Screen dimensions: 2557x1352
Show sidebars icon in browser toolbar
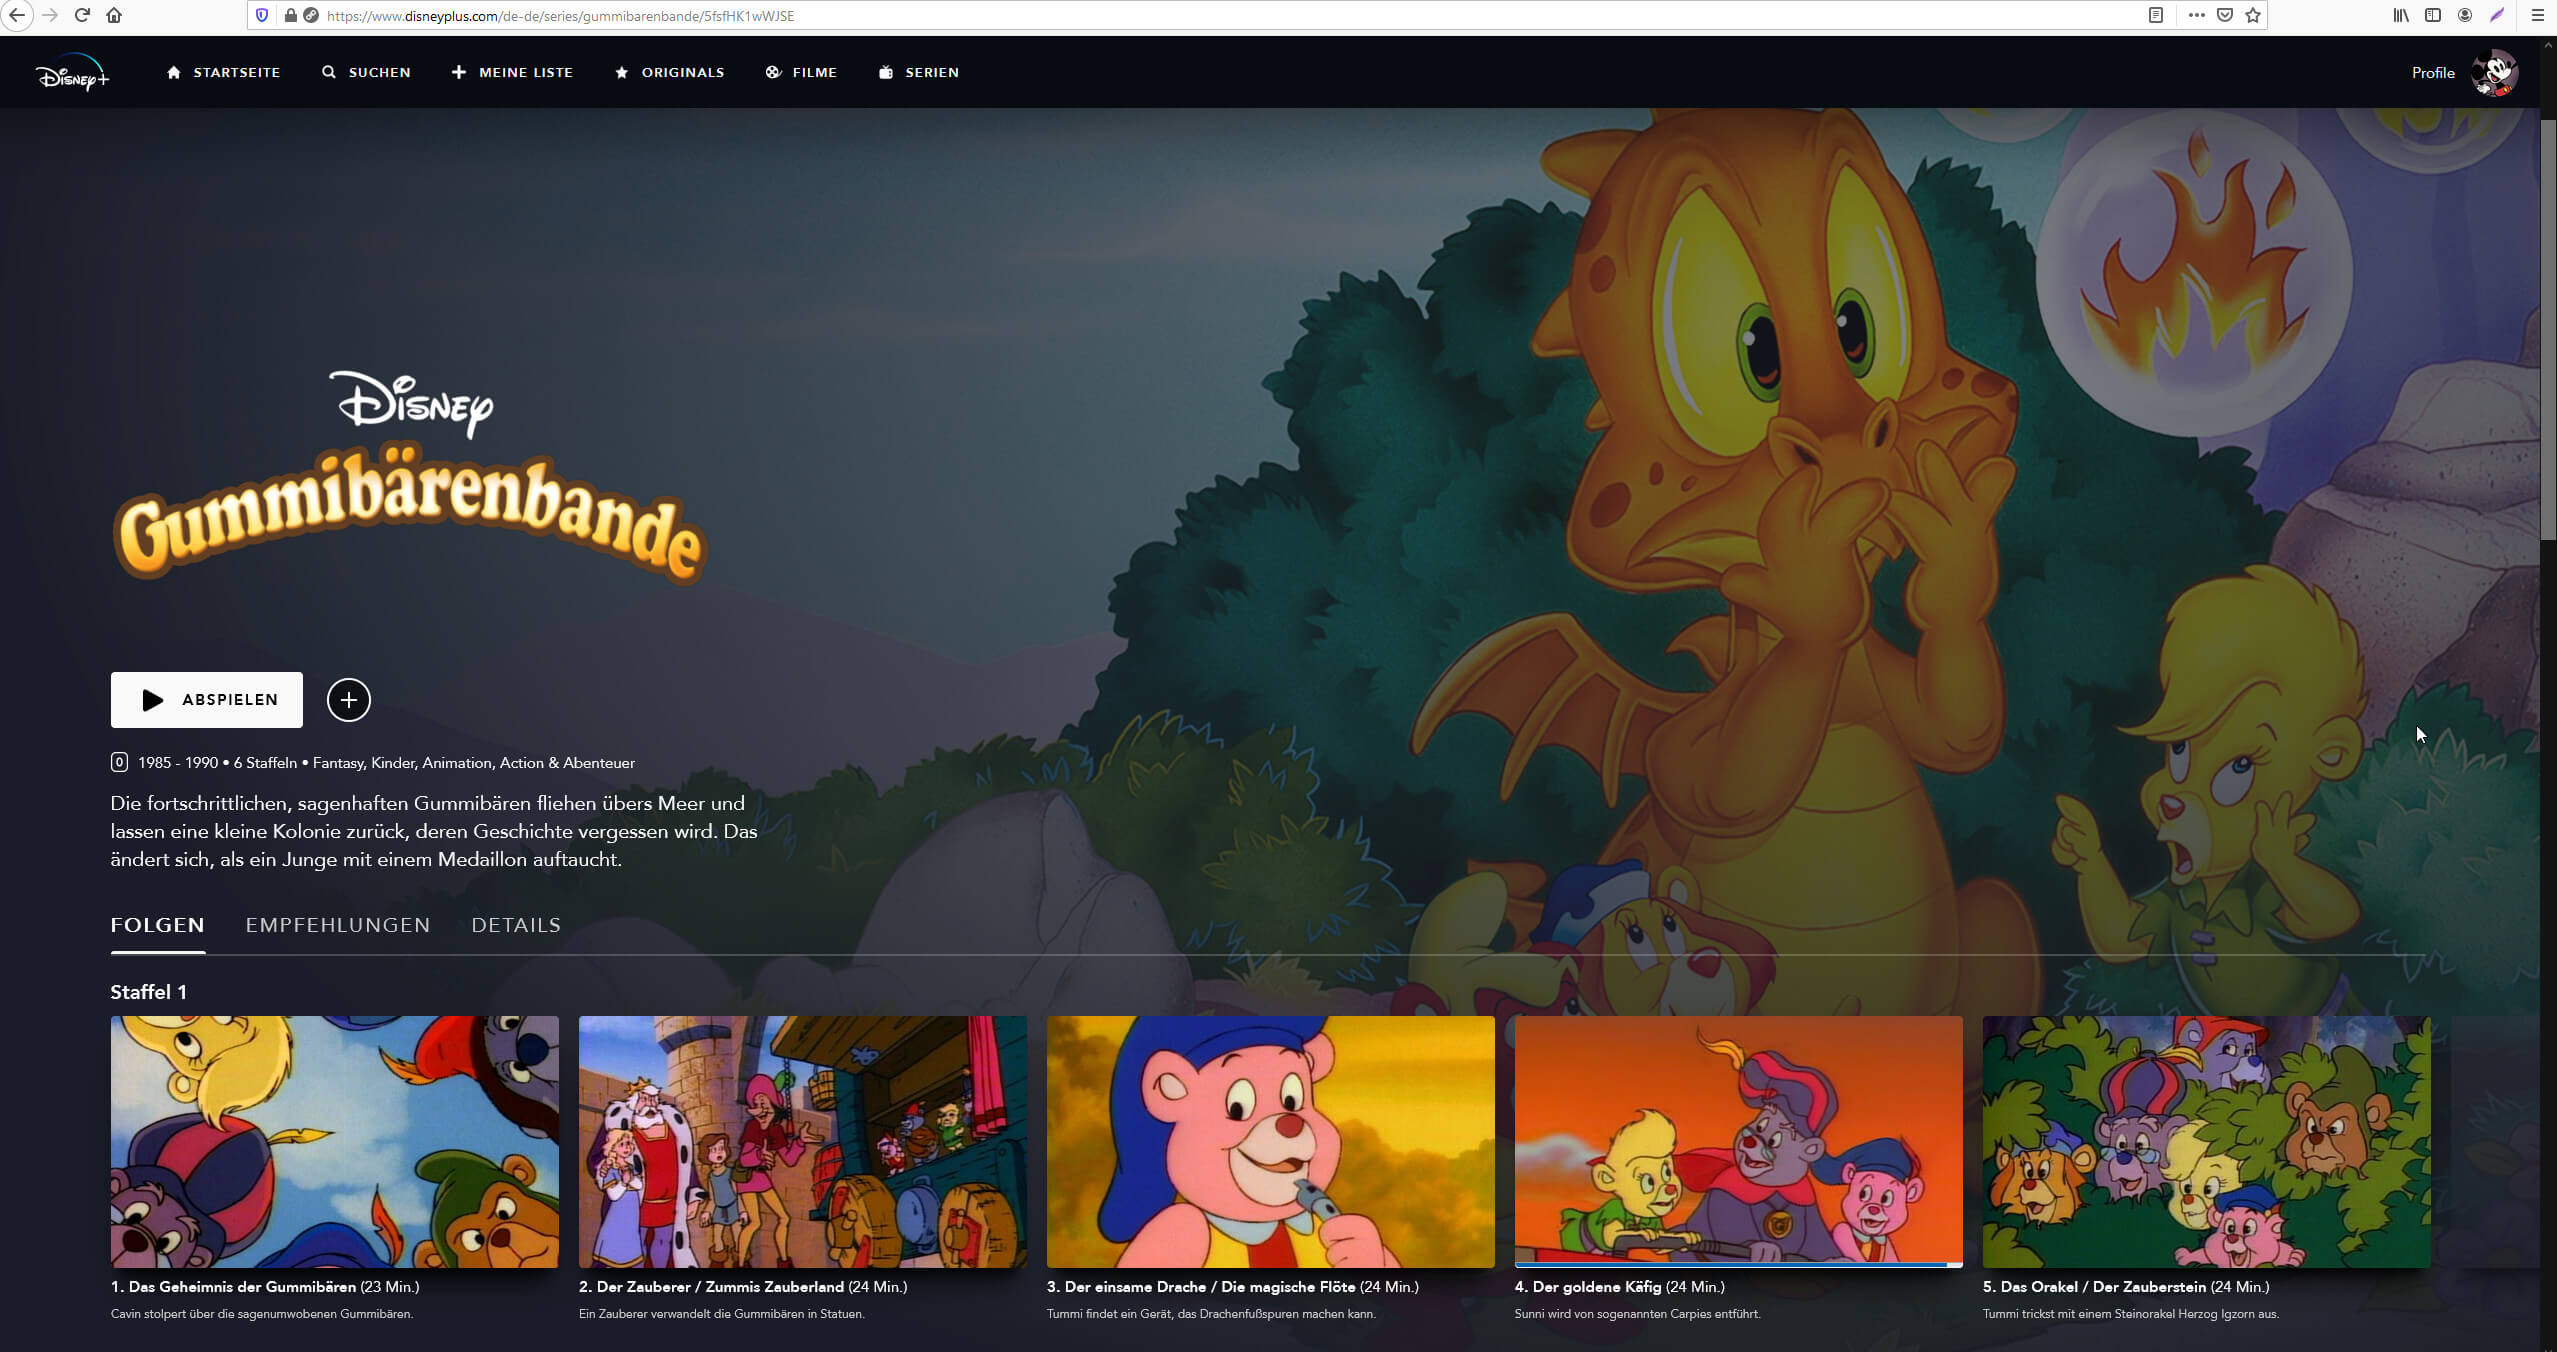point(2433,15)
